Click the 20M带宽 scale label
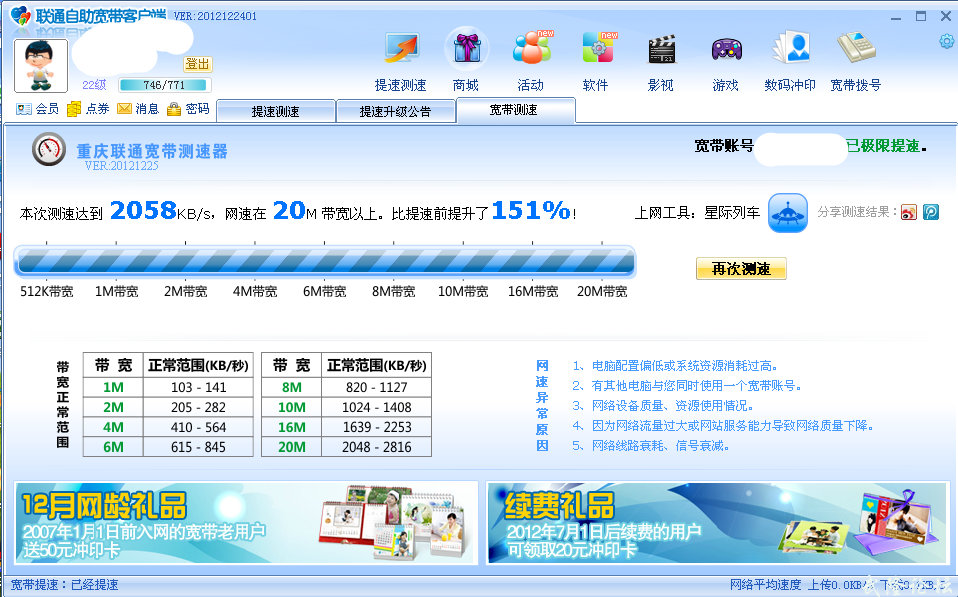This screenshot has width=958, height=597. tap(602, 291)
